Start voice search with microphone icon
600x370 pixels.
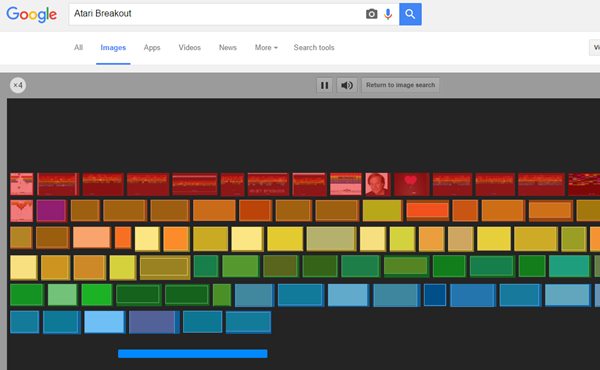[388, 14]
